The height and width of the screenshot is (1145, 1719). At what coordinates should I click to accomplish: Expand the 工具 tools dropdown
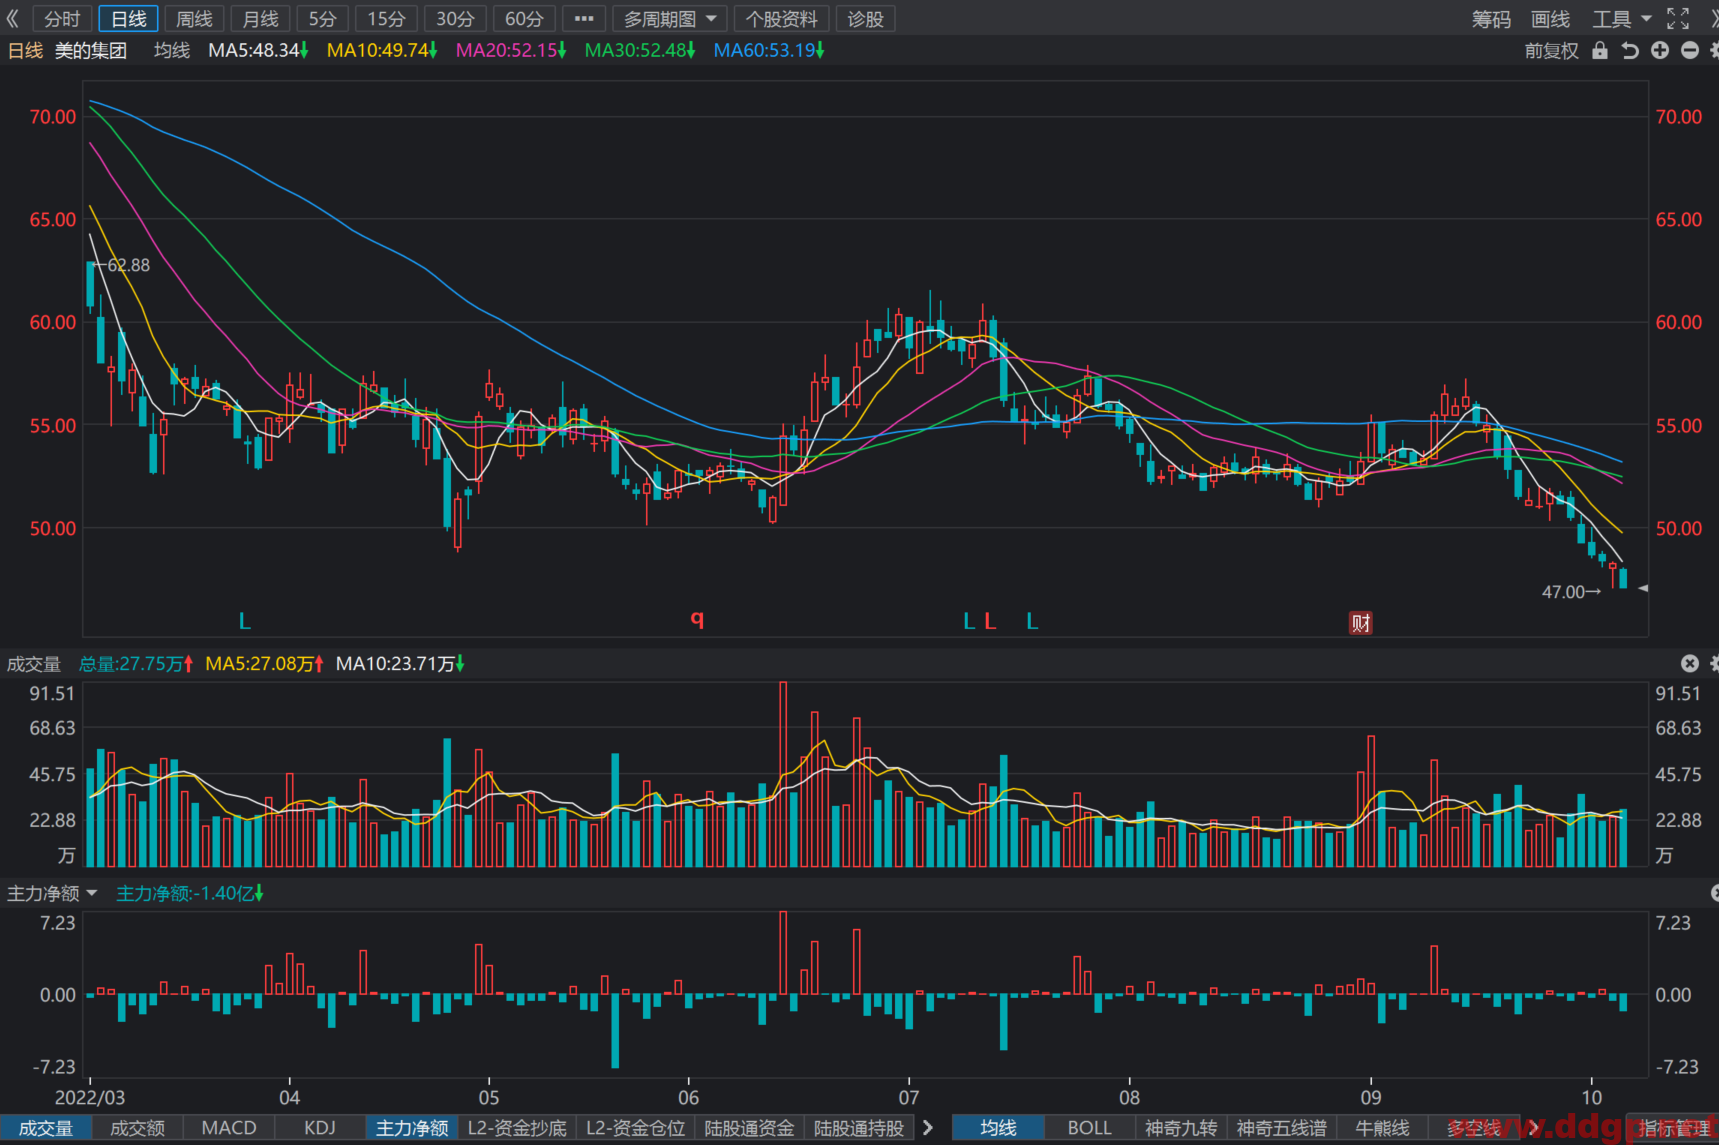click(1621, 19)
